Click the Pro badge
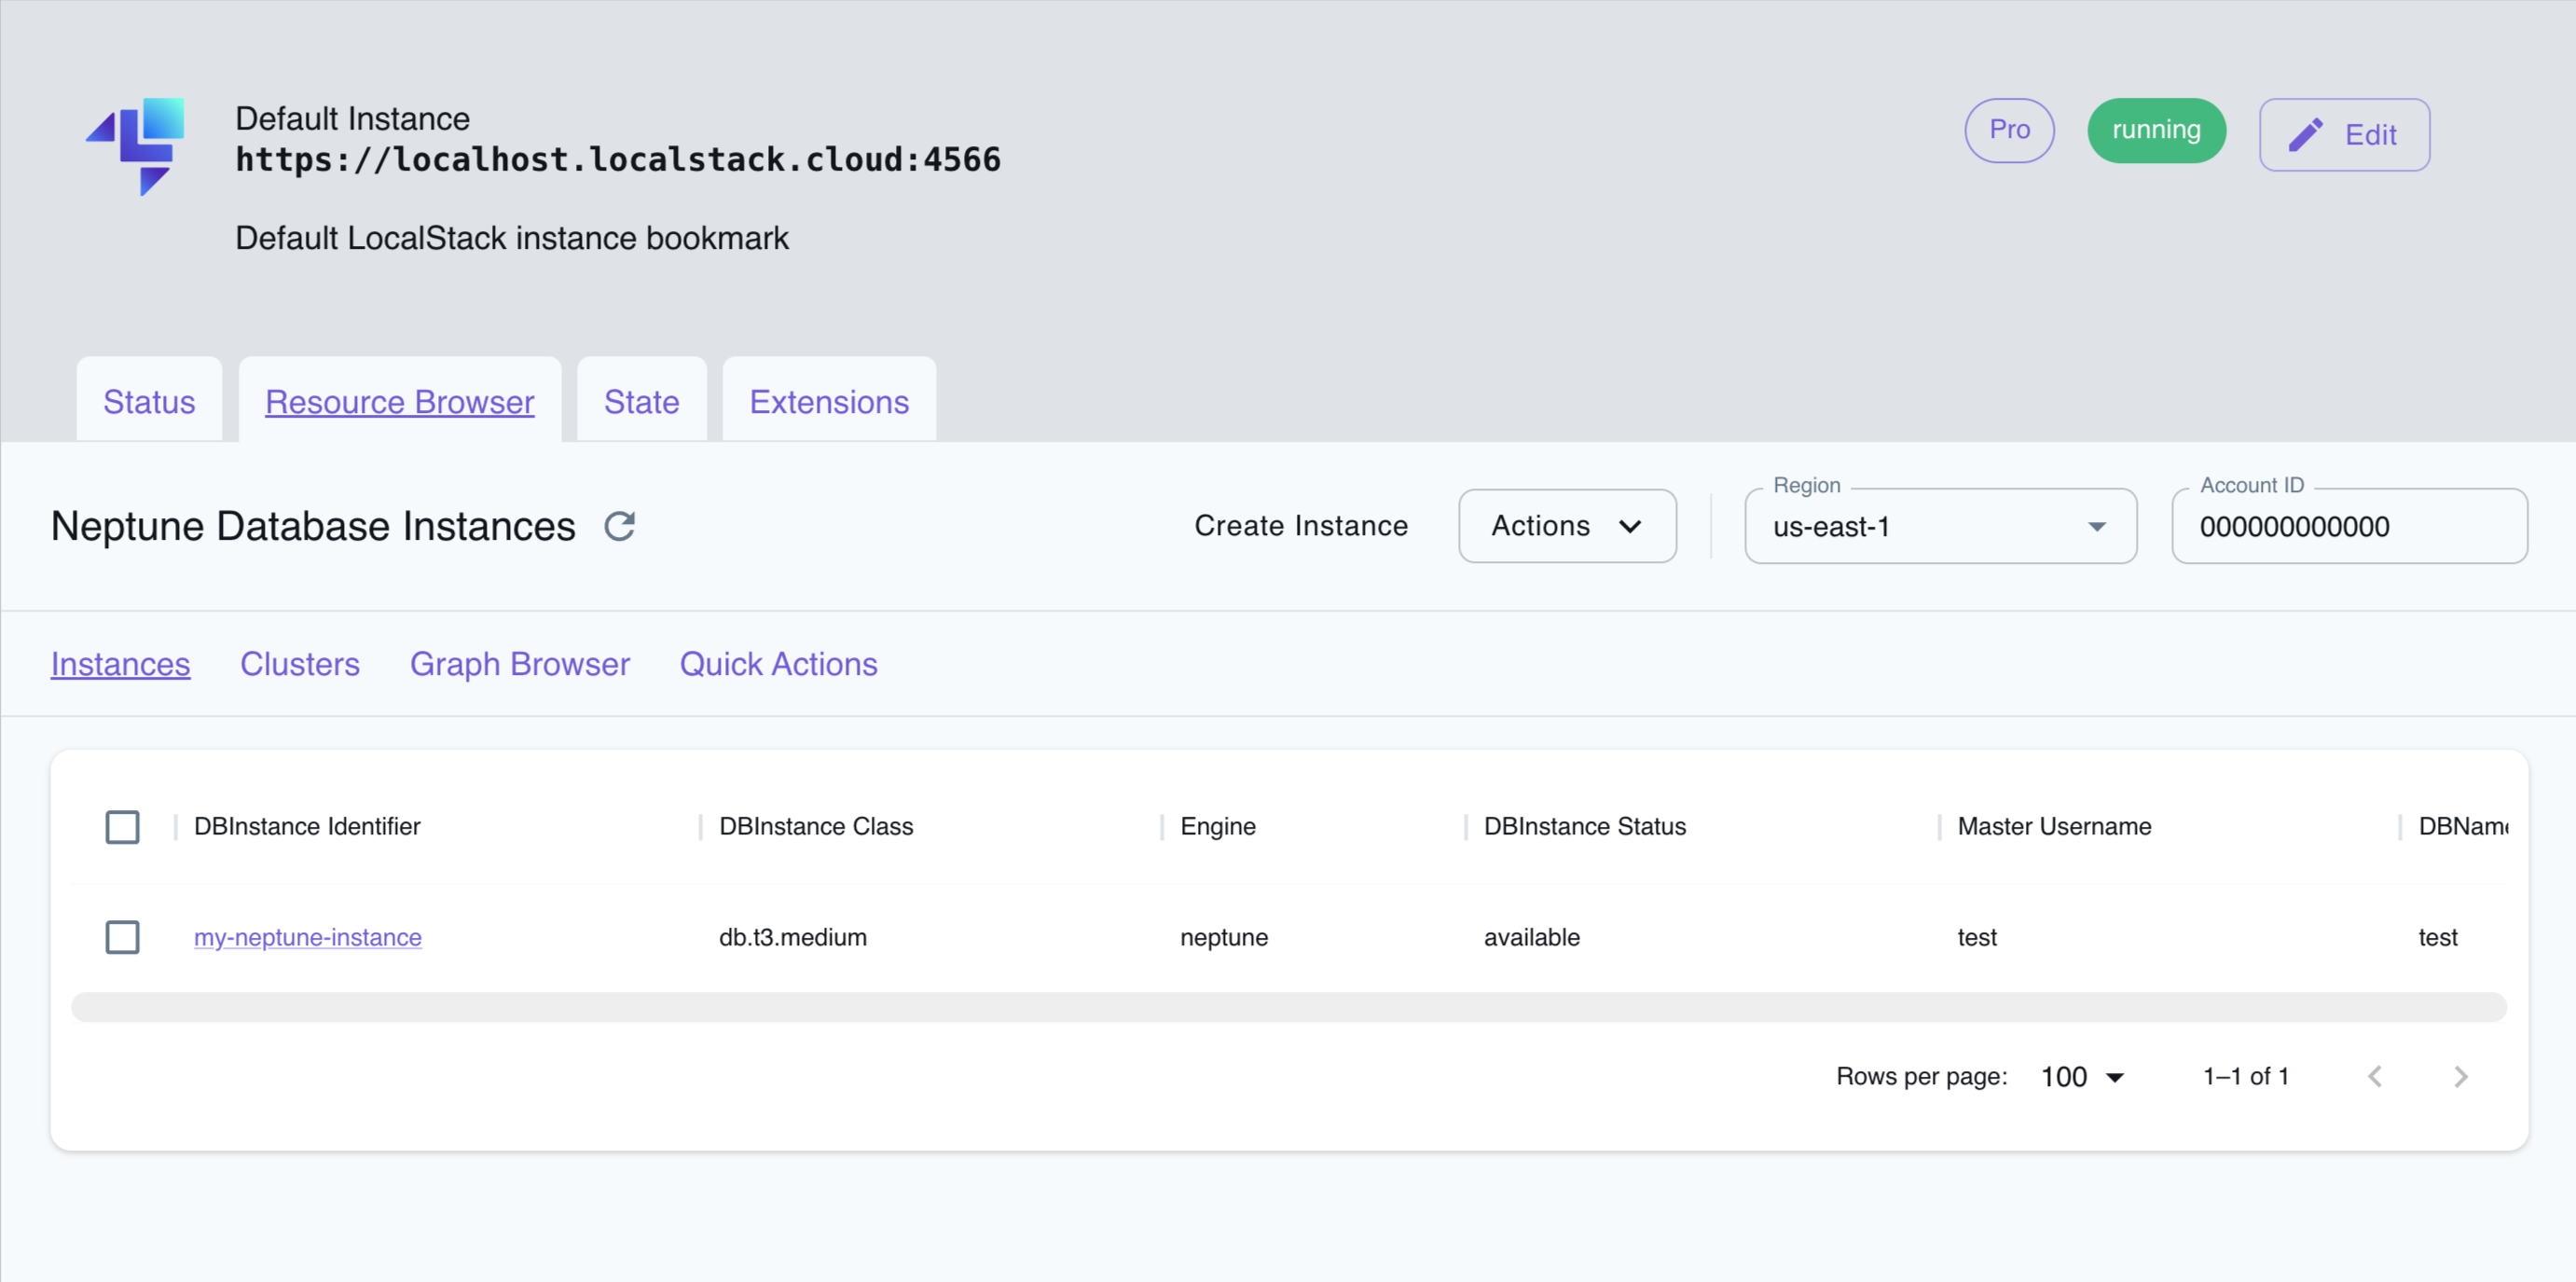This screenshot has height=1282, width=2576. (x=2009, y=130)
